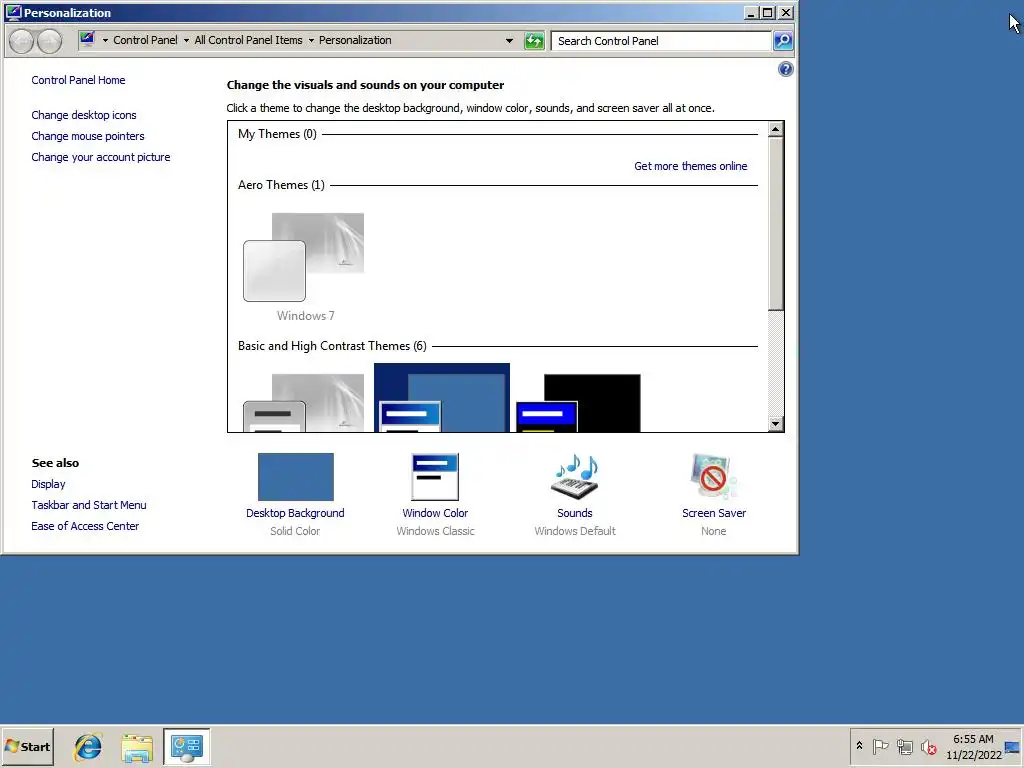This screenshot has width=1024, height=768.
Task: Click the theme list scrollbar thumb
Action: click(x=775, y=223)
